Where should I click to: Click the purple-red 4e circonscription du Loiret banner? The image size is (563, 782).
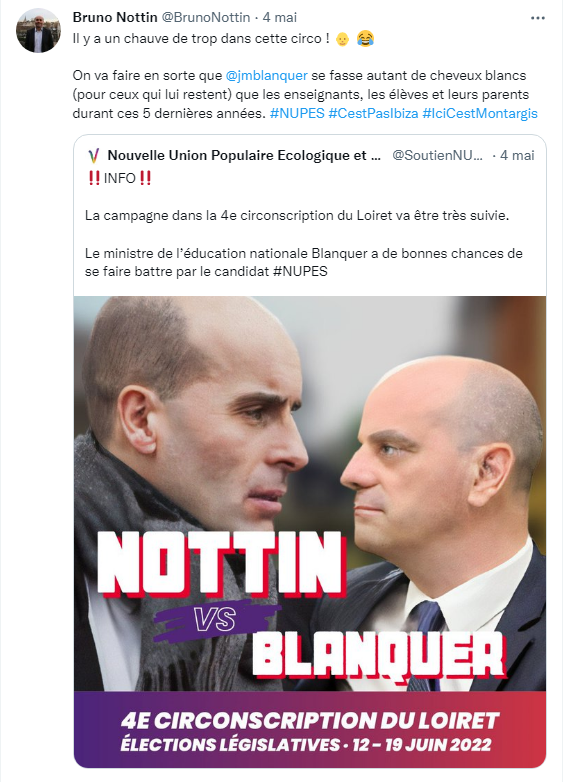tap(310, 729)
